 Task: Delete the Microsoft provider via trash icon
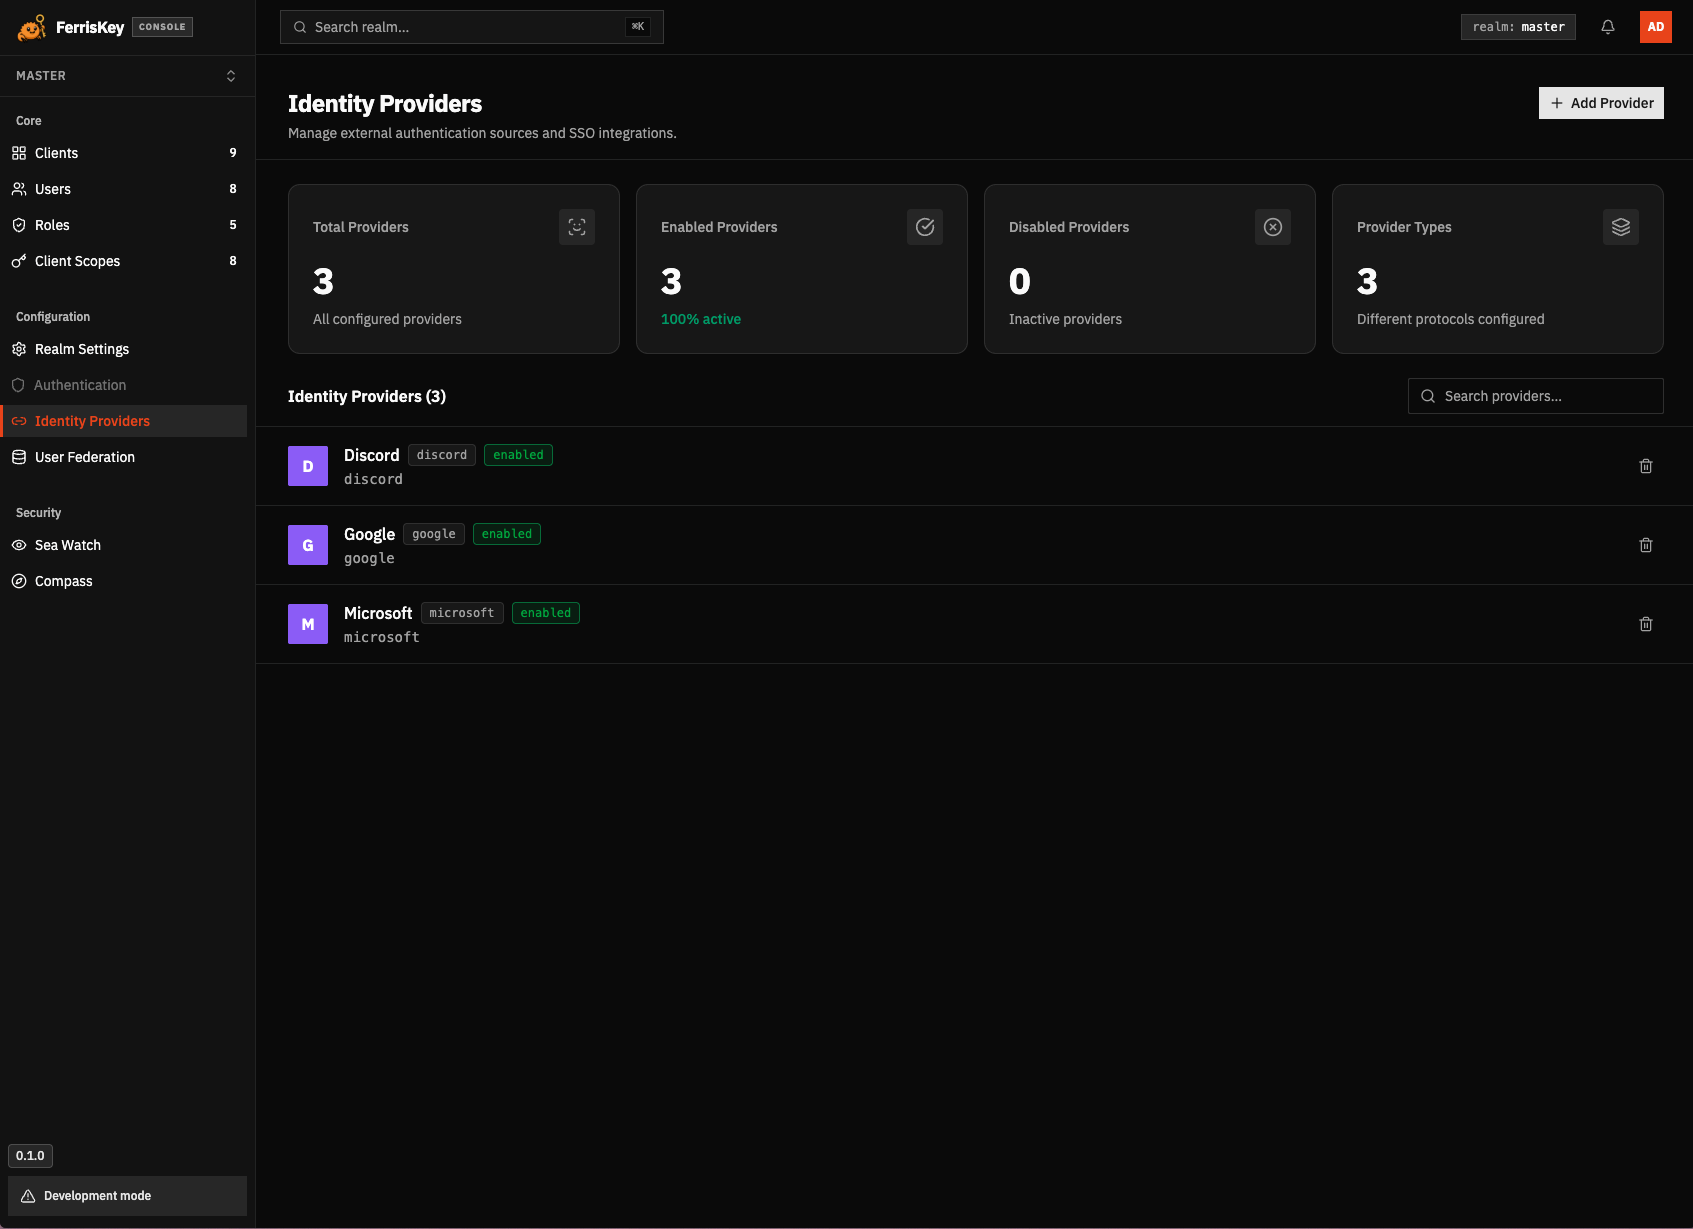1645,623
